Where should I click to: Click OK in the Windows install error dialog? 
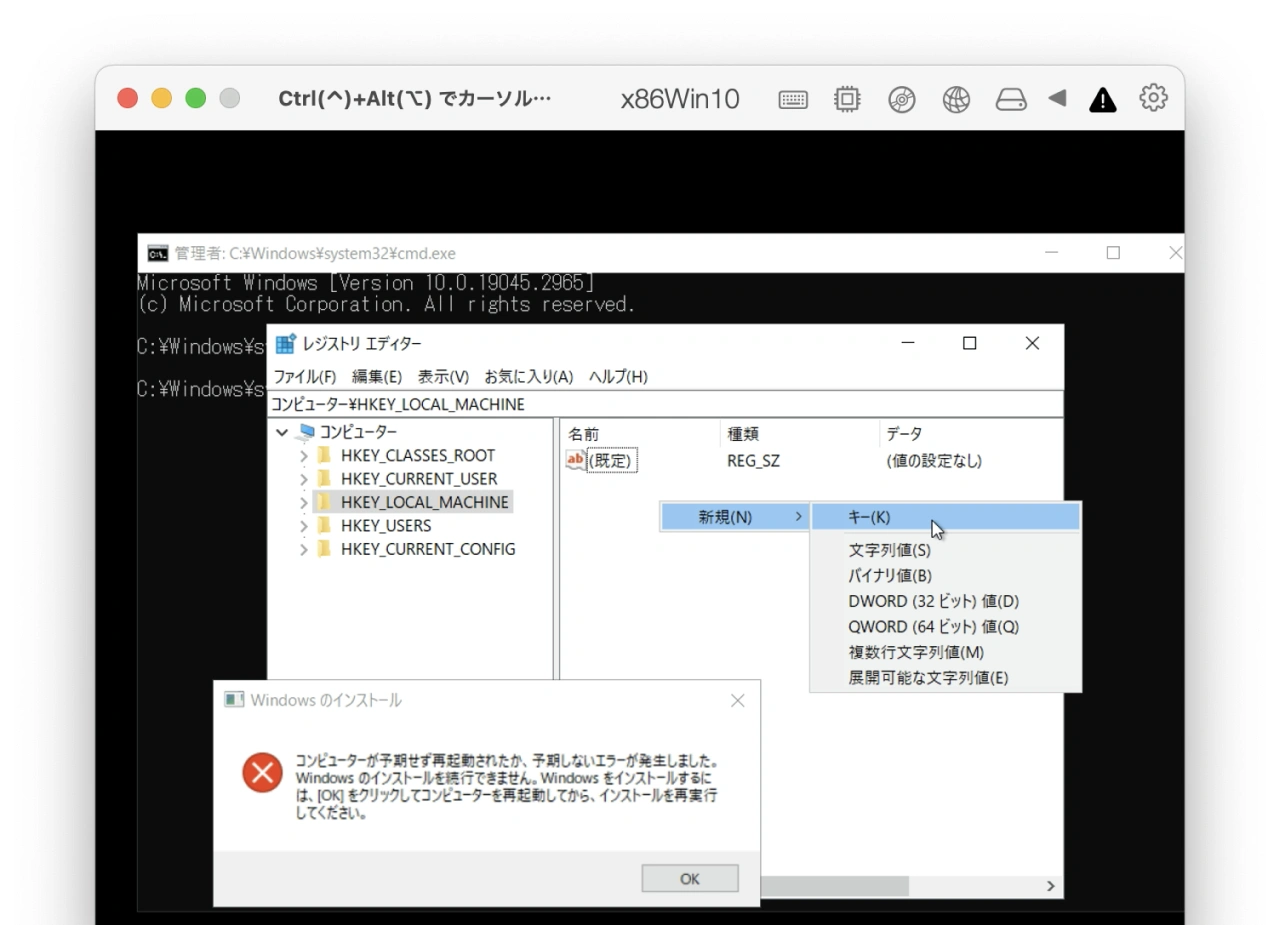coord(689,878)
